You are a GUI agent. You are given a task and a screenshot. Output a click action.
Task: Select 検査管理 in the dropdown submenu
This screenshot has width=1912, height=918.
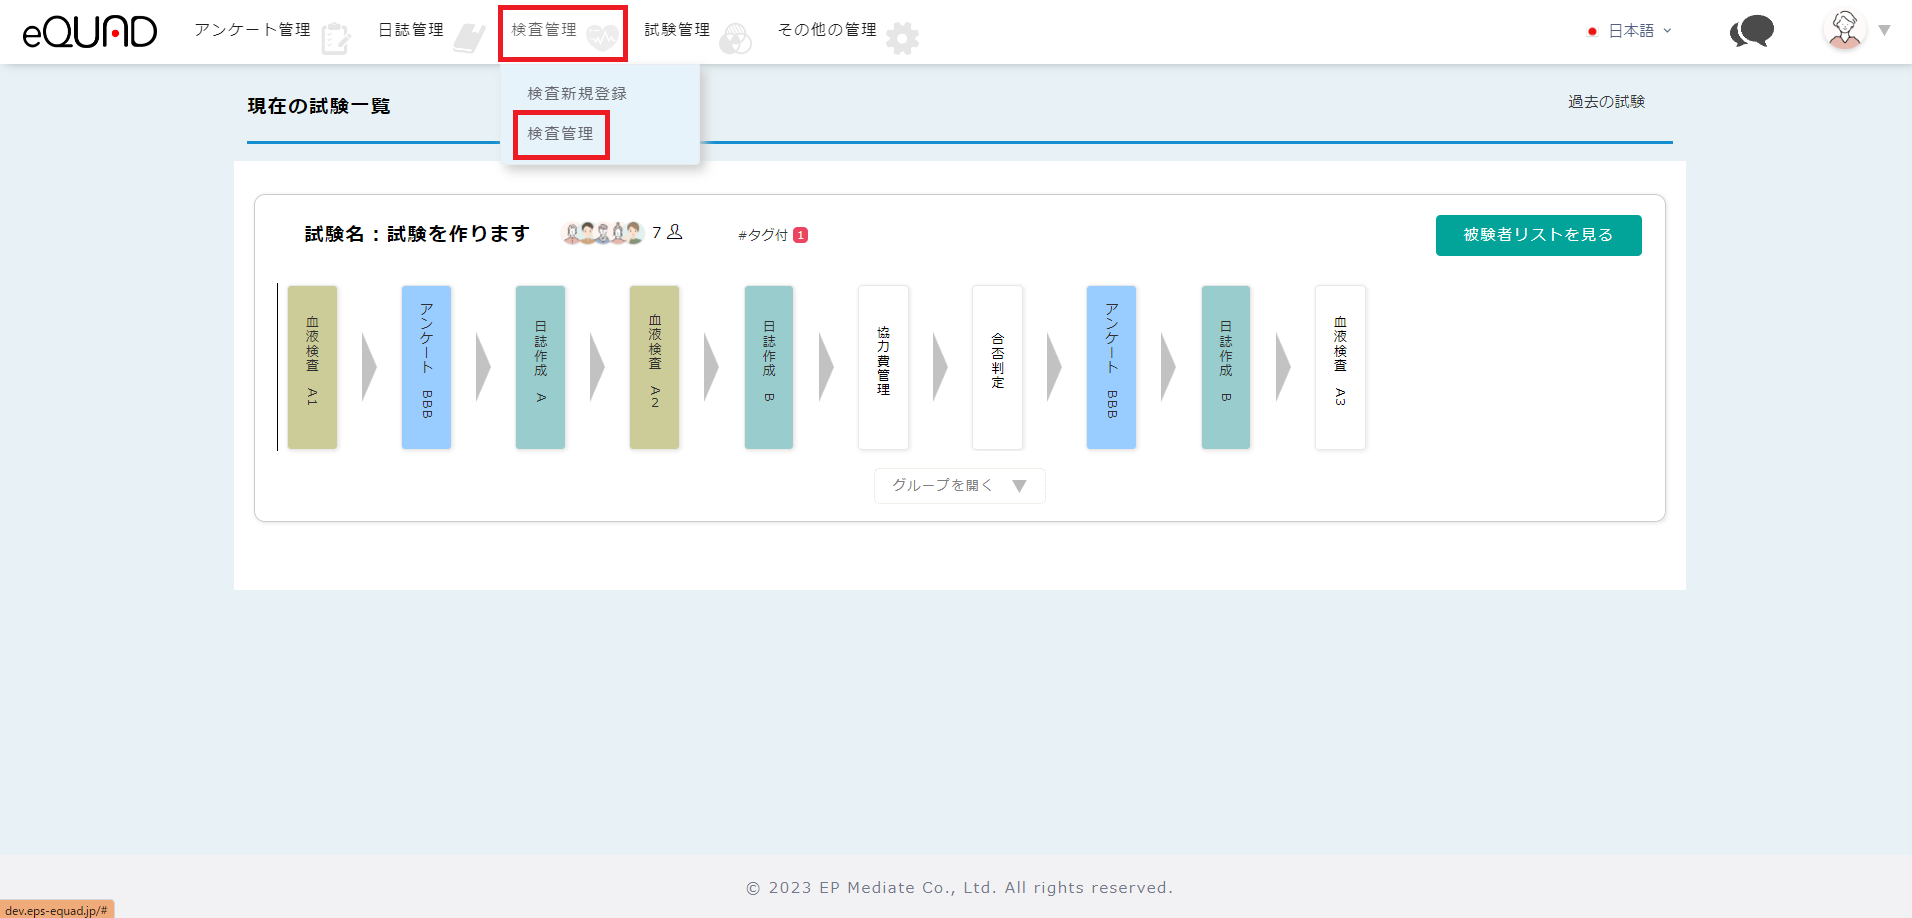coord(560,134)
